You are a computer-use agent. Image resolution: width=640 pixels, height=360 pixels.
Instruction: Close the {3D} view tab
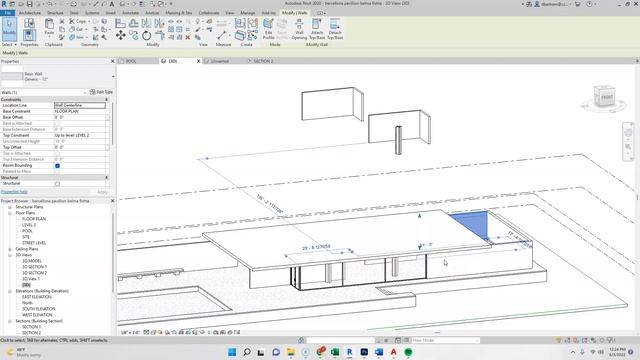pos(199,61)
